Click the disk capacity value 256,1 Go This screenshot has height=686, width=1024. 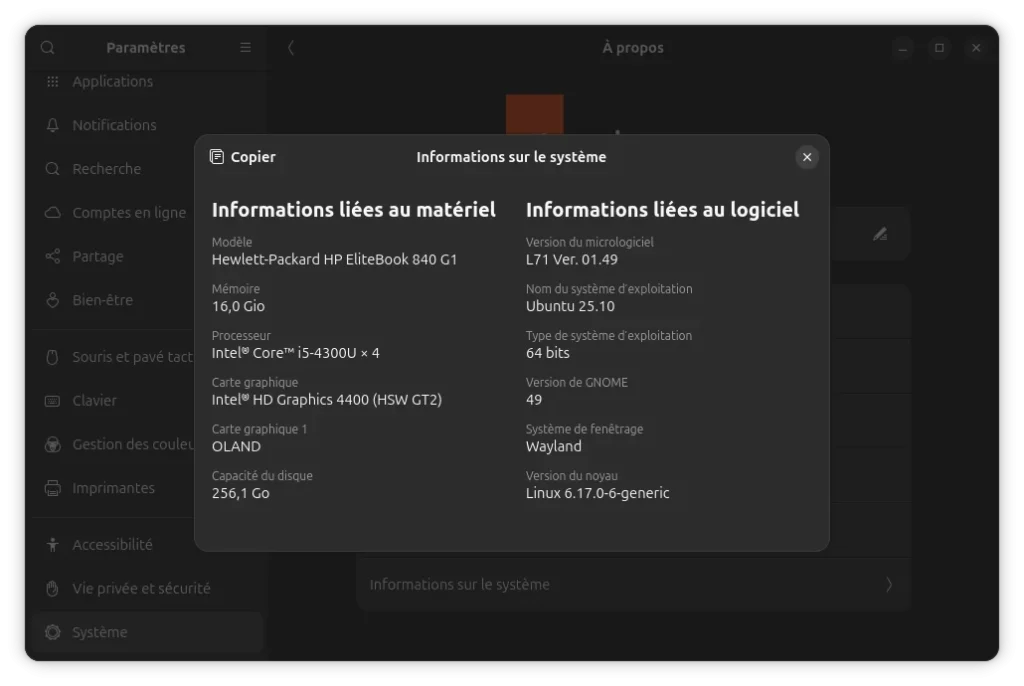[x=240, y=493]
